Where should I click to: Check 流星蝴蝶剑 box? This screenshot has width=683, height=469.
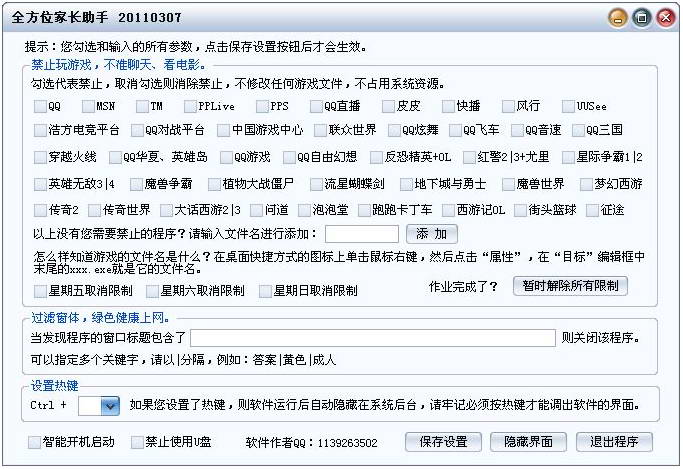(x=316, y=184)
